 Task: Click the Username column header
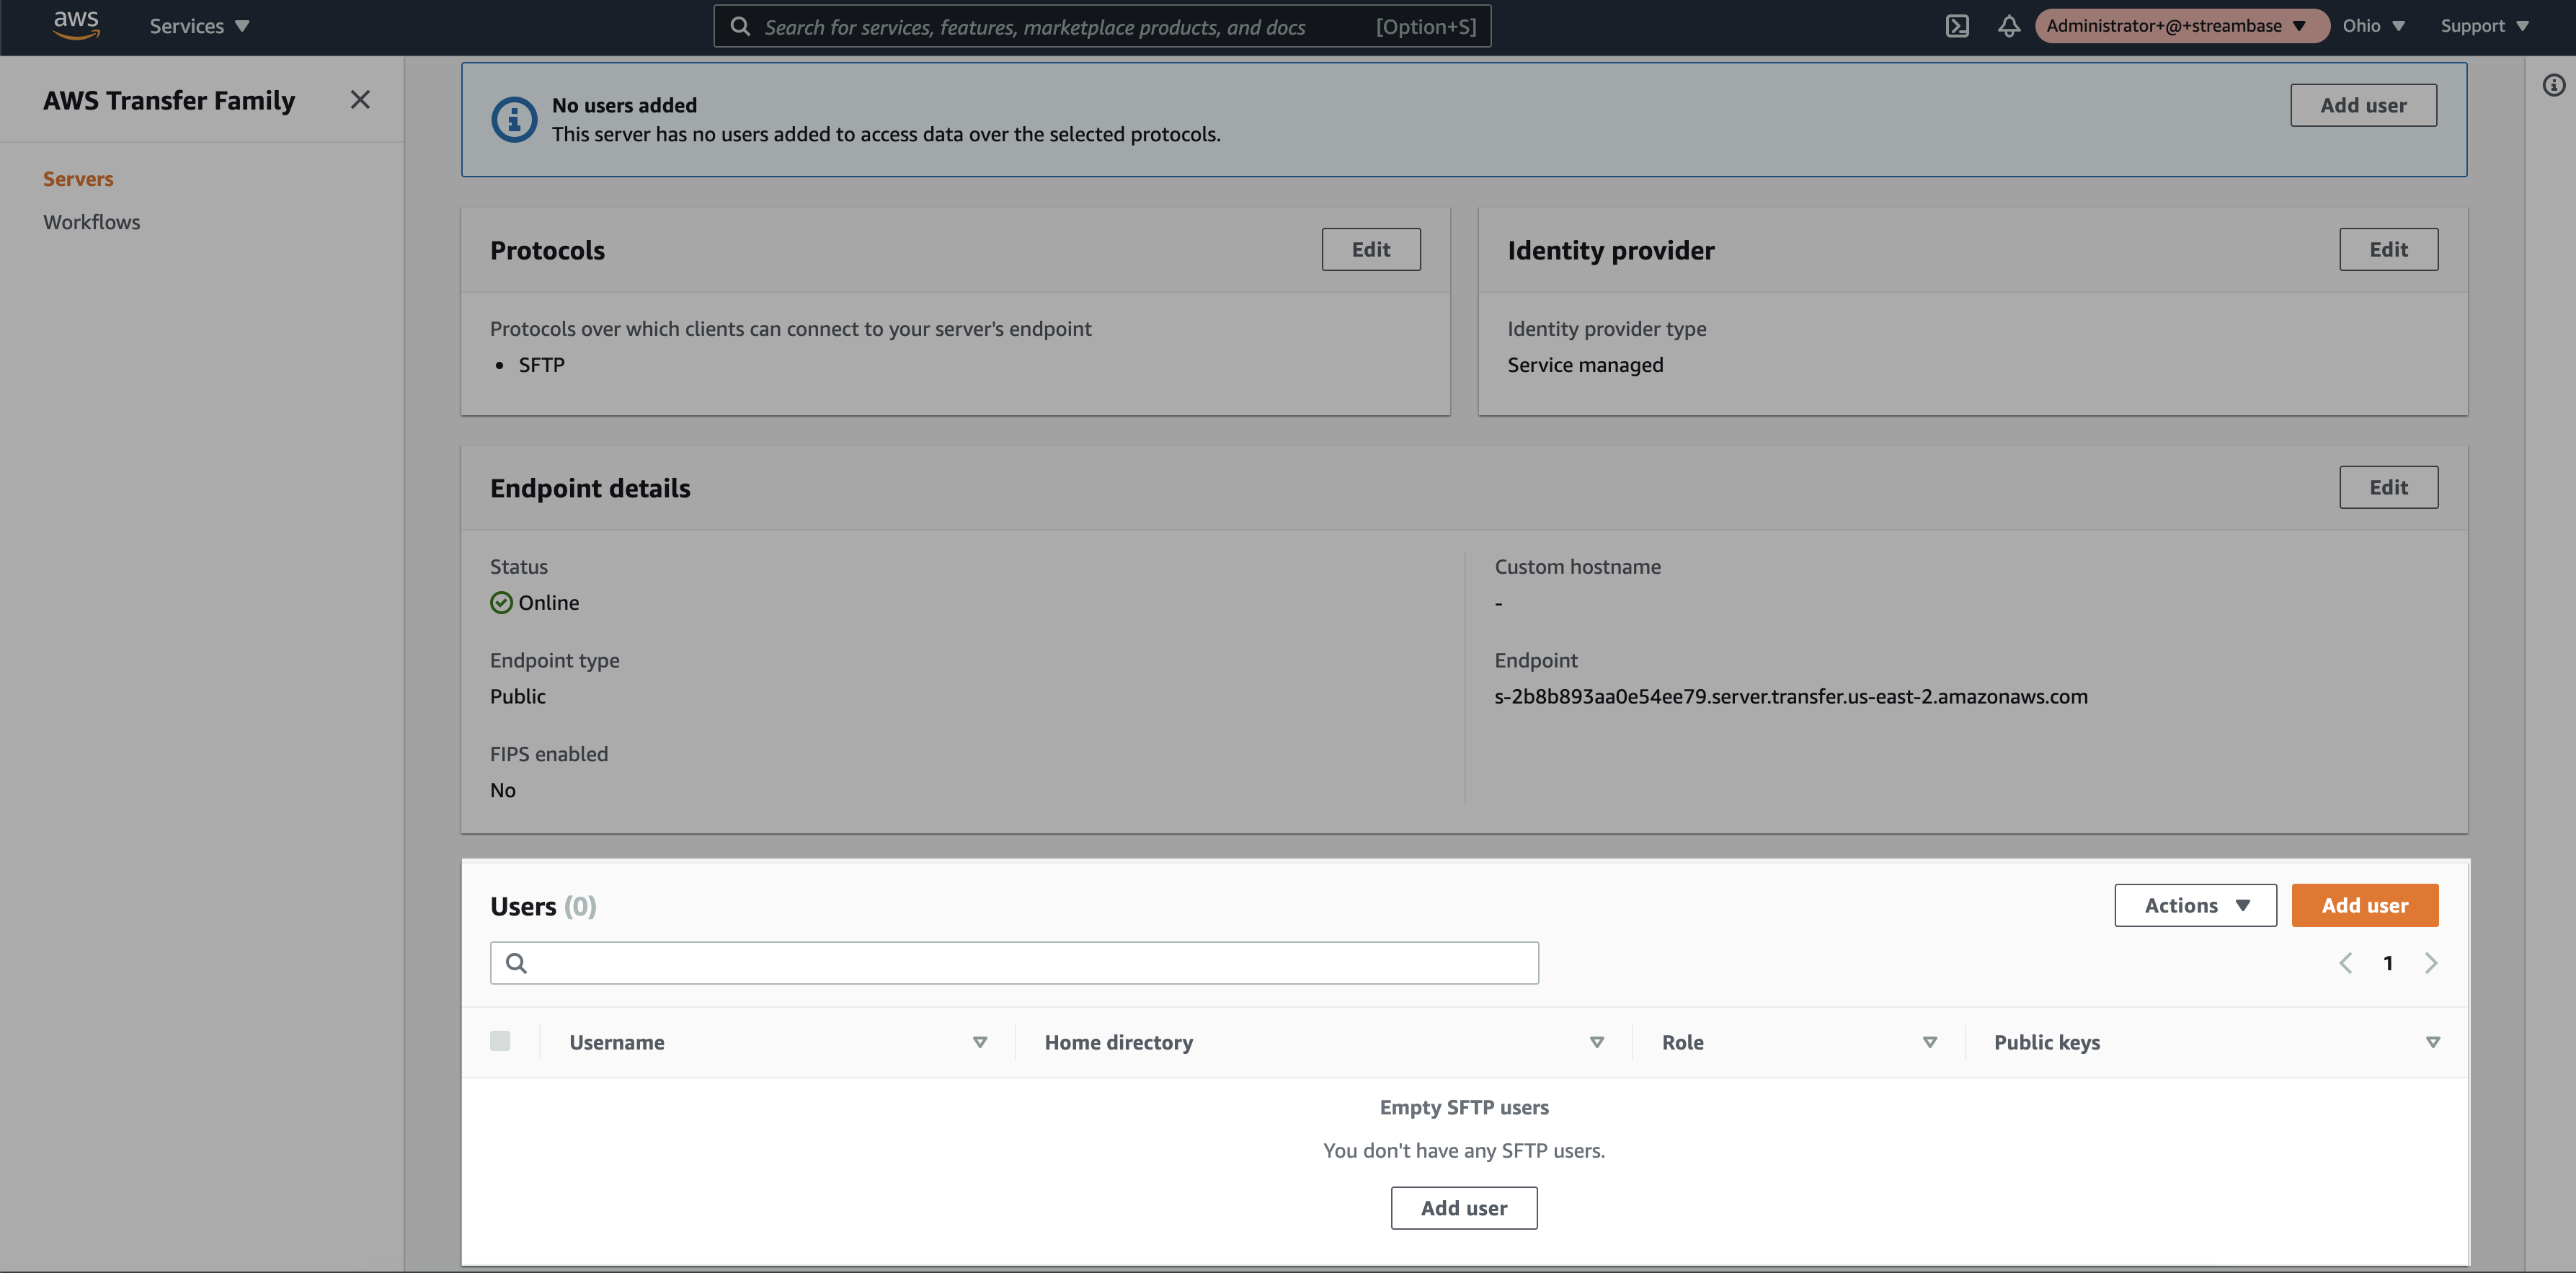click(x=616, y=1042)
